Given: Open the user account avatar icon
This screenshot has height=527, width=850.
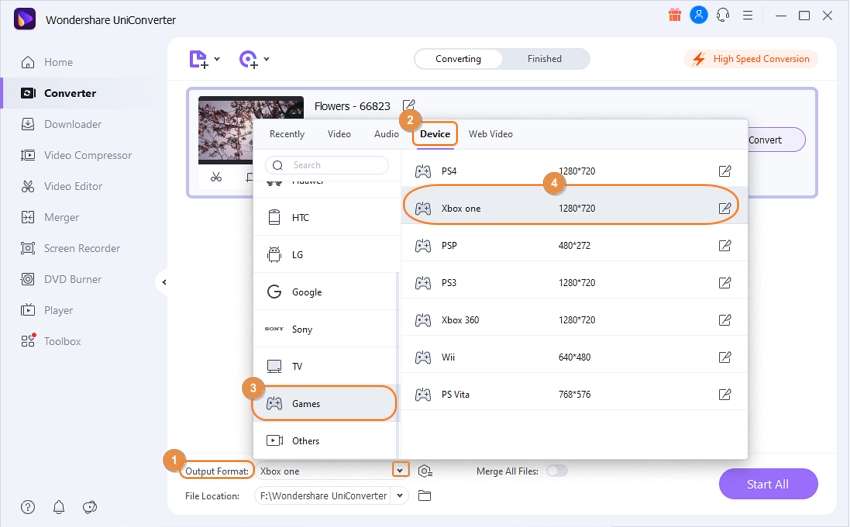Looking at the screenshot, I should coord(699,15).
